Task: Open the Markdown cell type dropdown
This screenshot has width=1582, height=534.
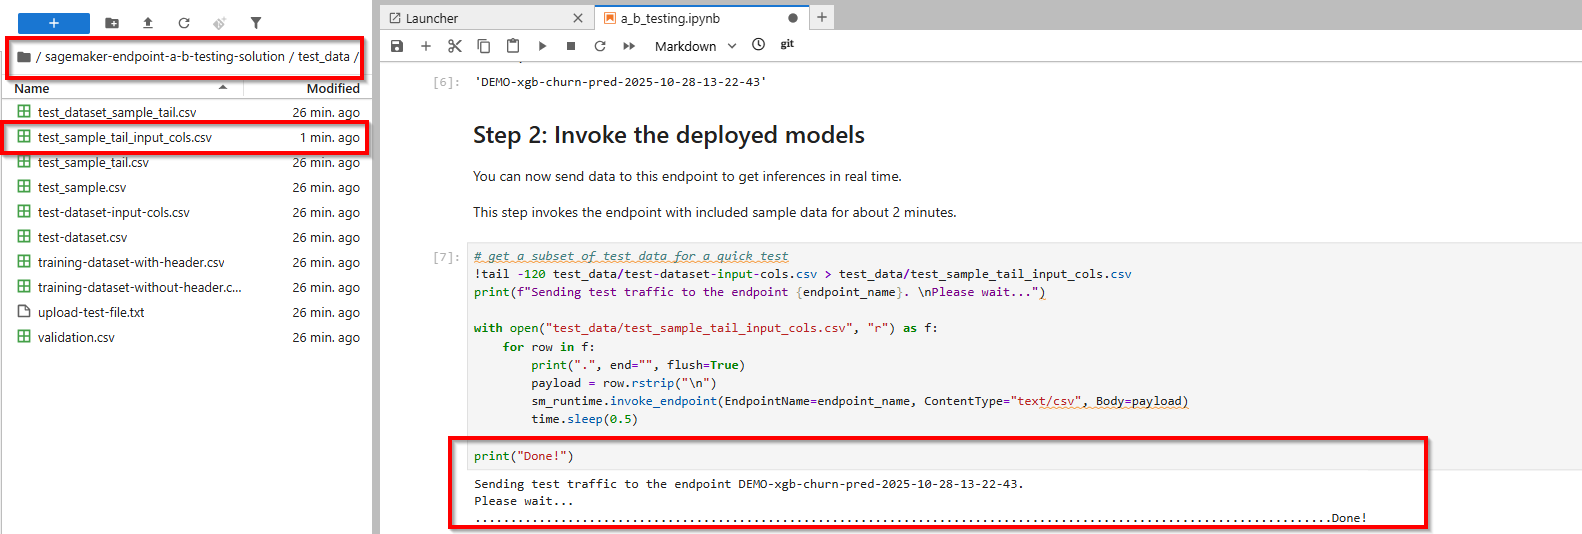Action: [695, 46]
